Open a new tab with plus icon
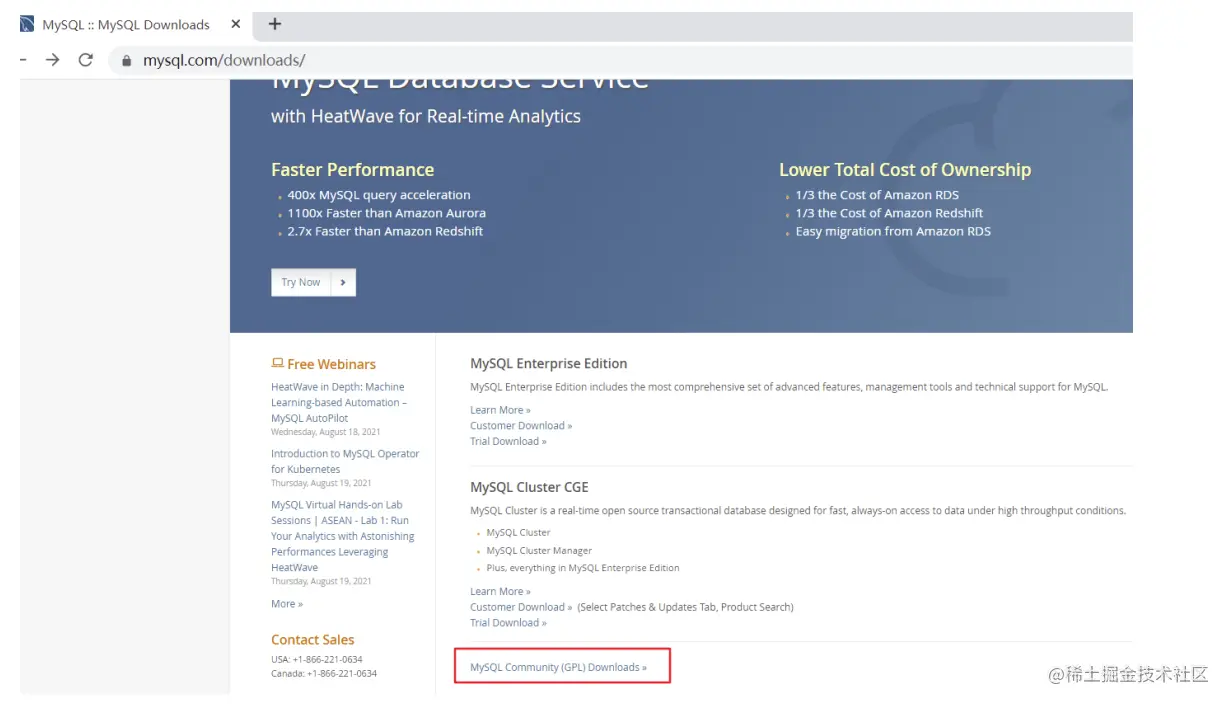This screenshot has width=1229, height=705. (275, 24)
